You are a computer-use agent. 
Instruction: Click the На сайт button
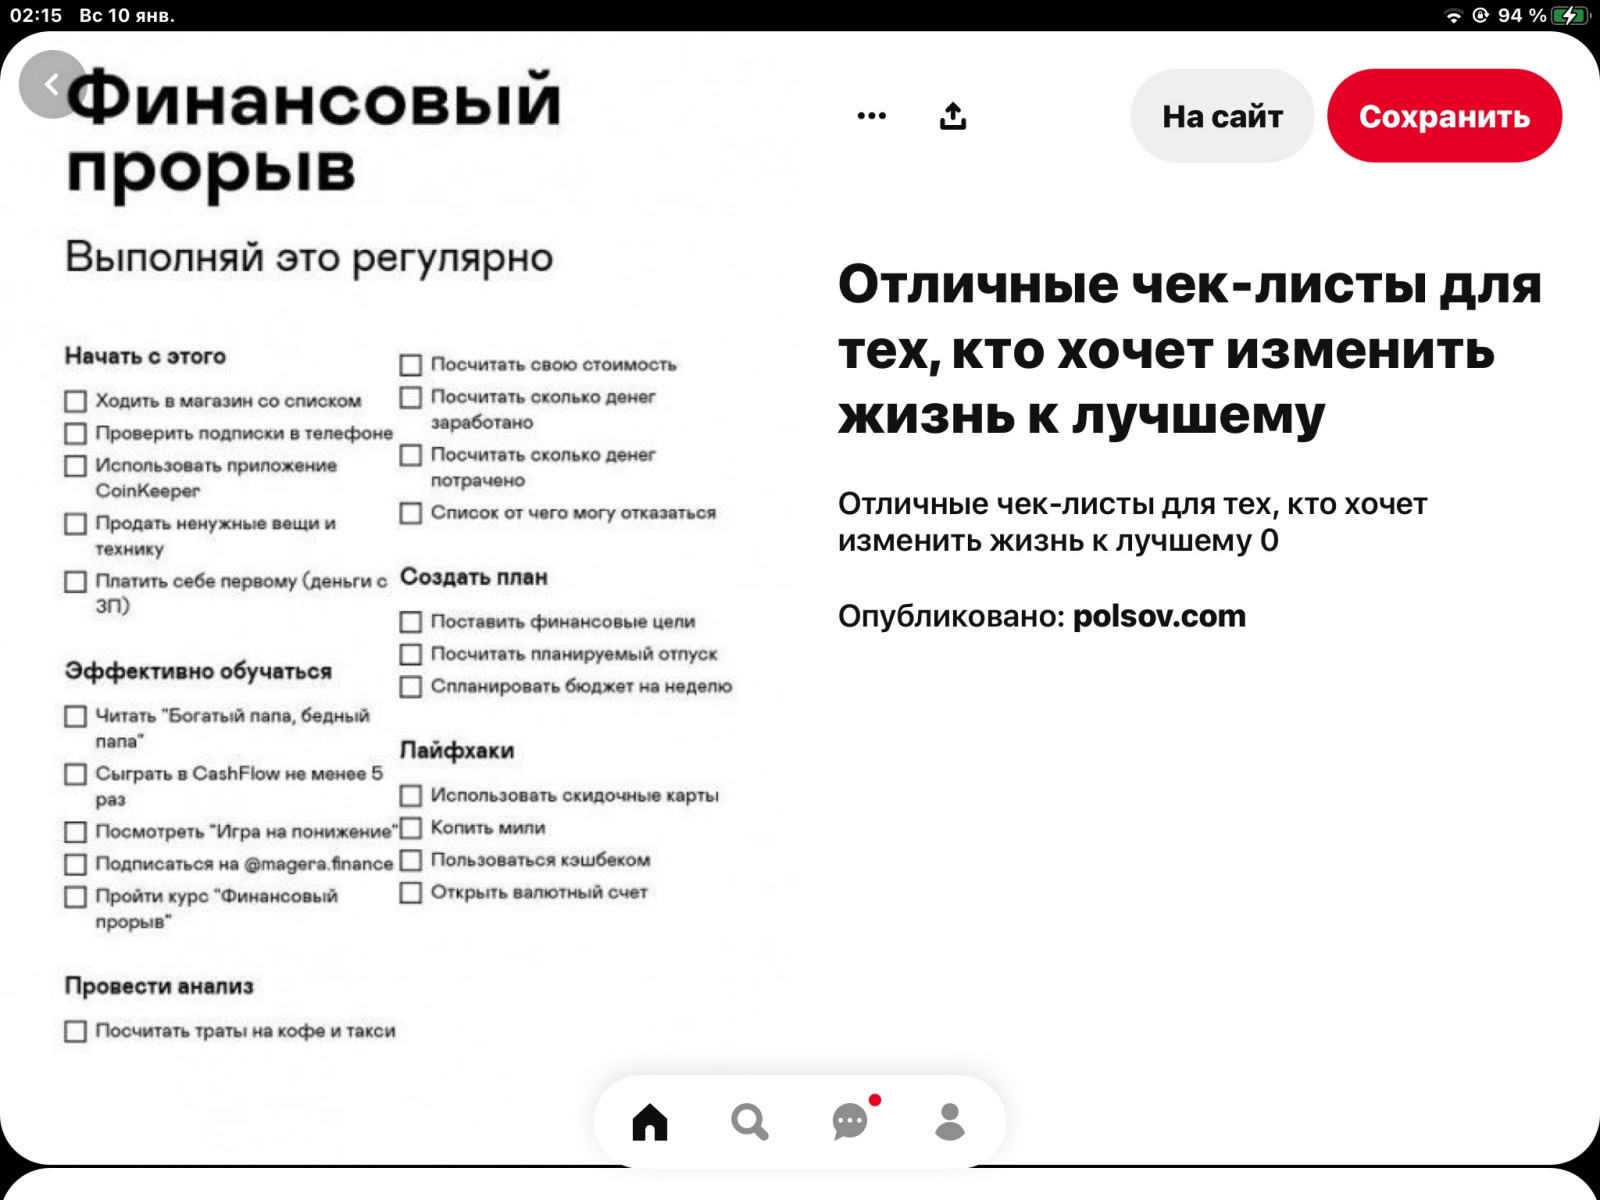(x=1222, y=116)
